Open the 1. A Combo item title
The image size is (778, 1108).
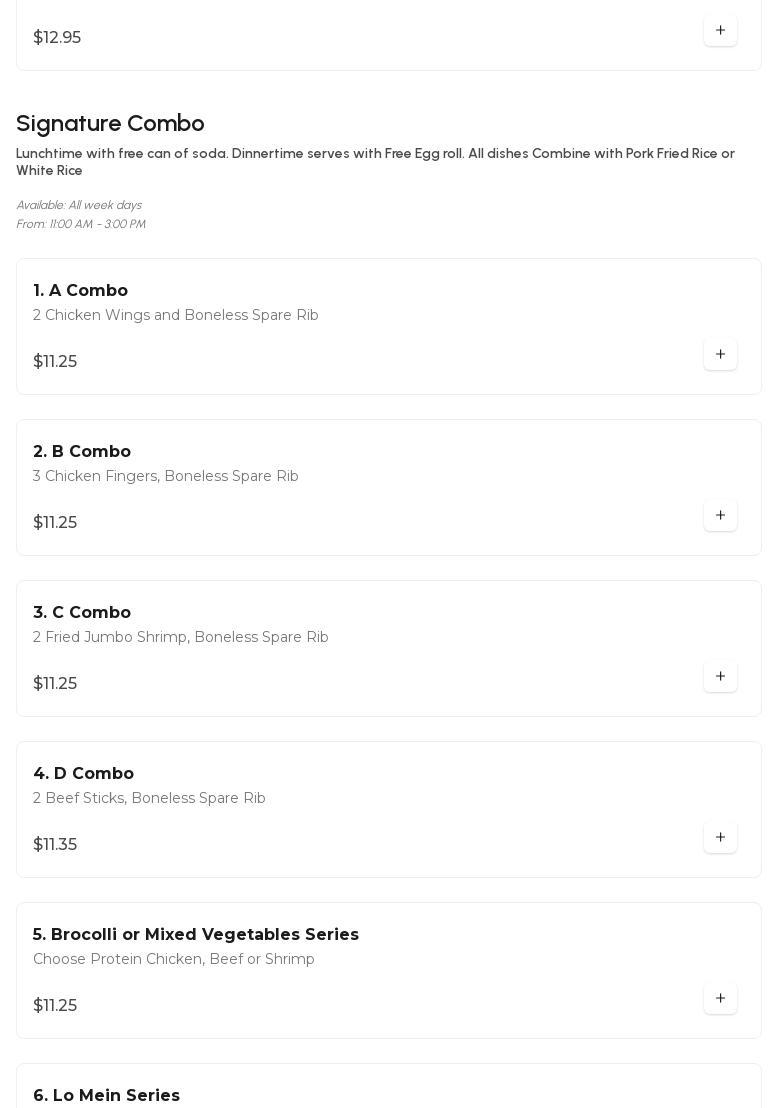pos(80,290)
